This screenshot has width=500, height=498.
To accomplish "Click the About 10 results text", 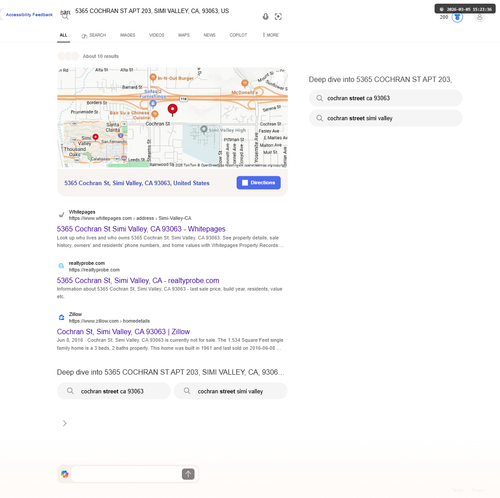I will pos(101,56).
